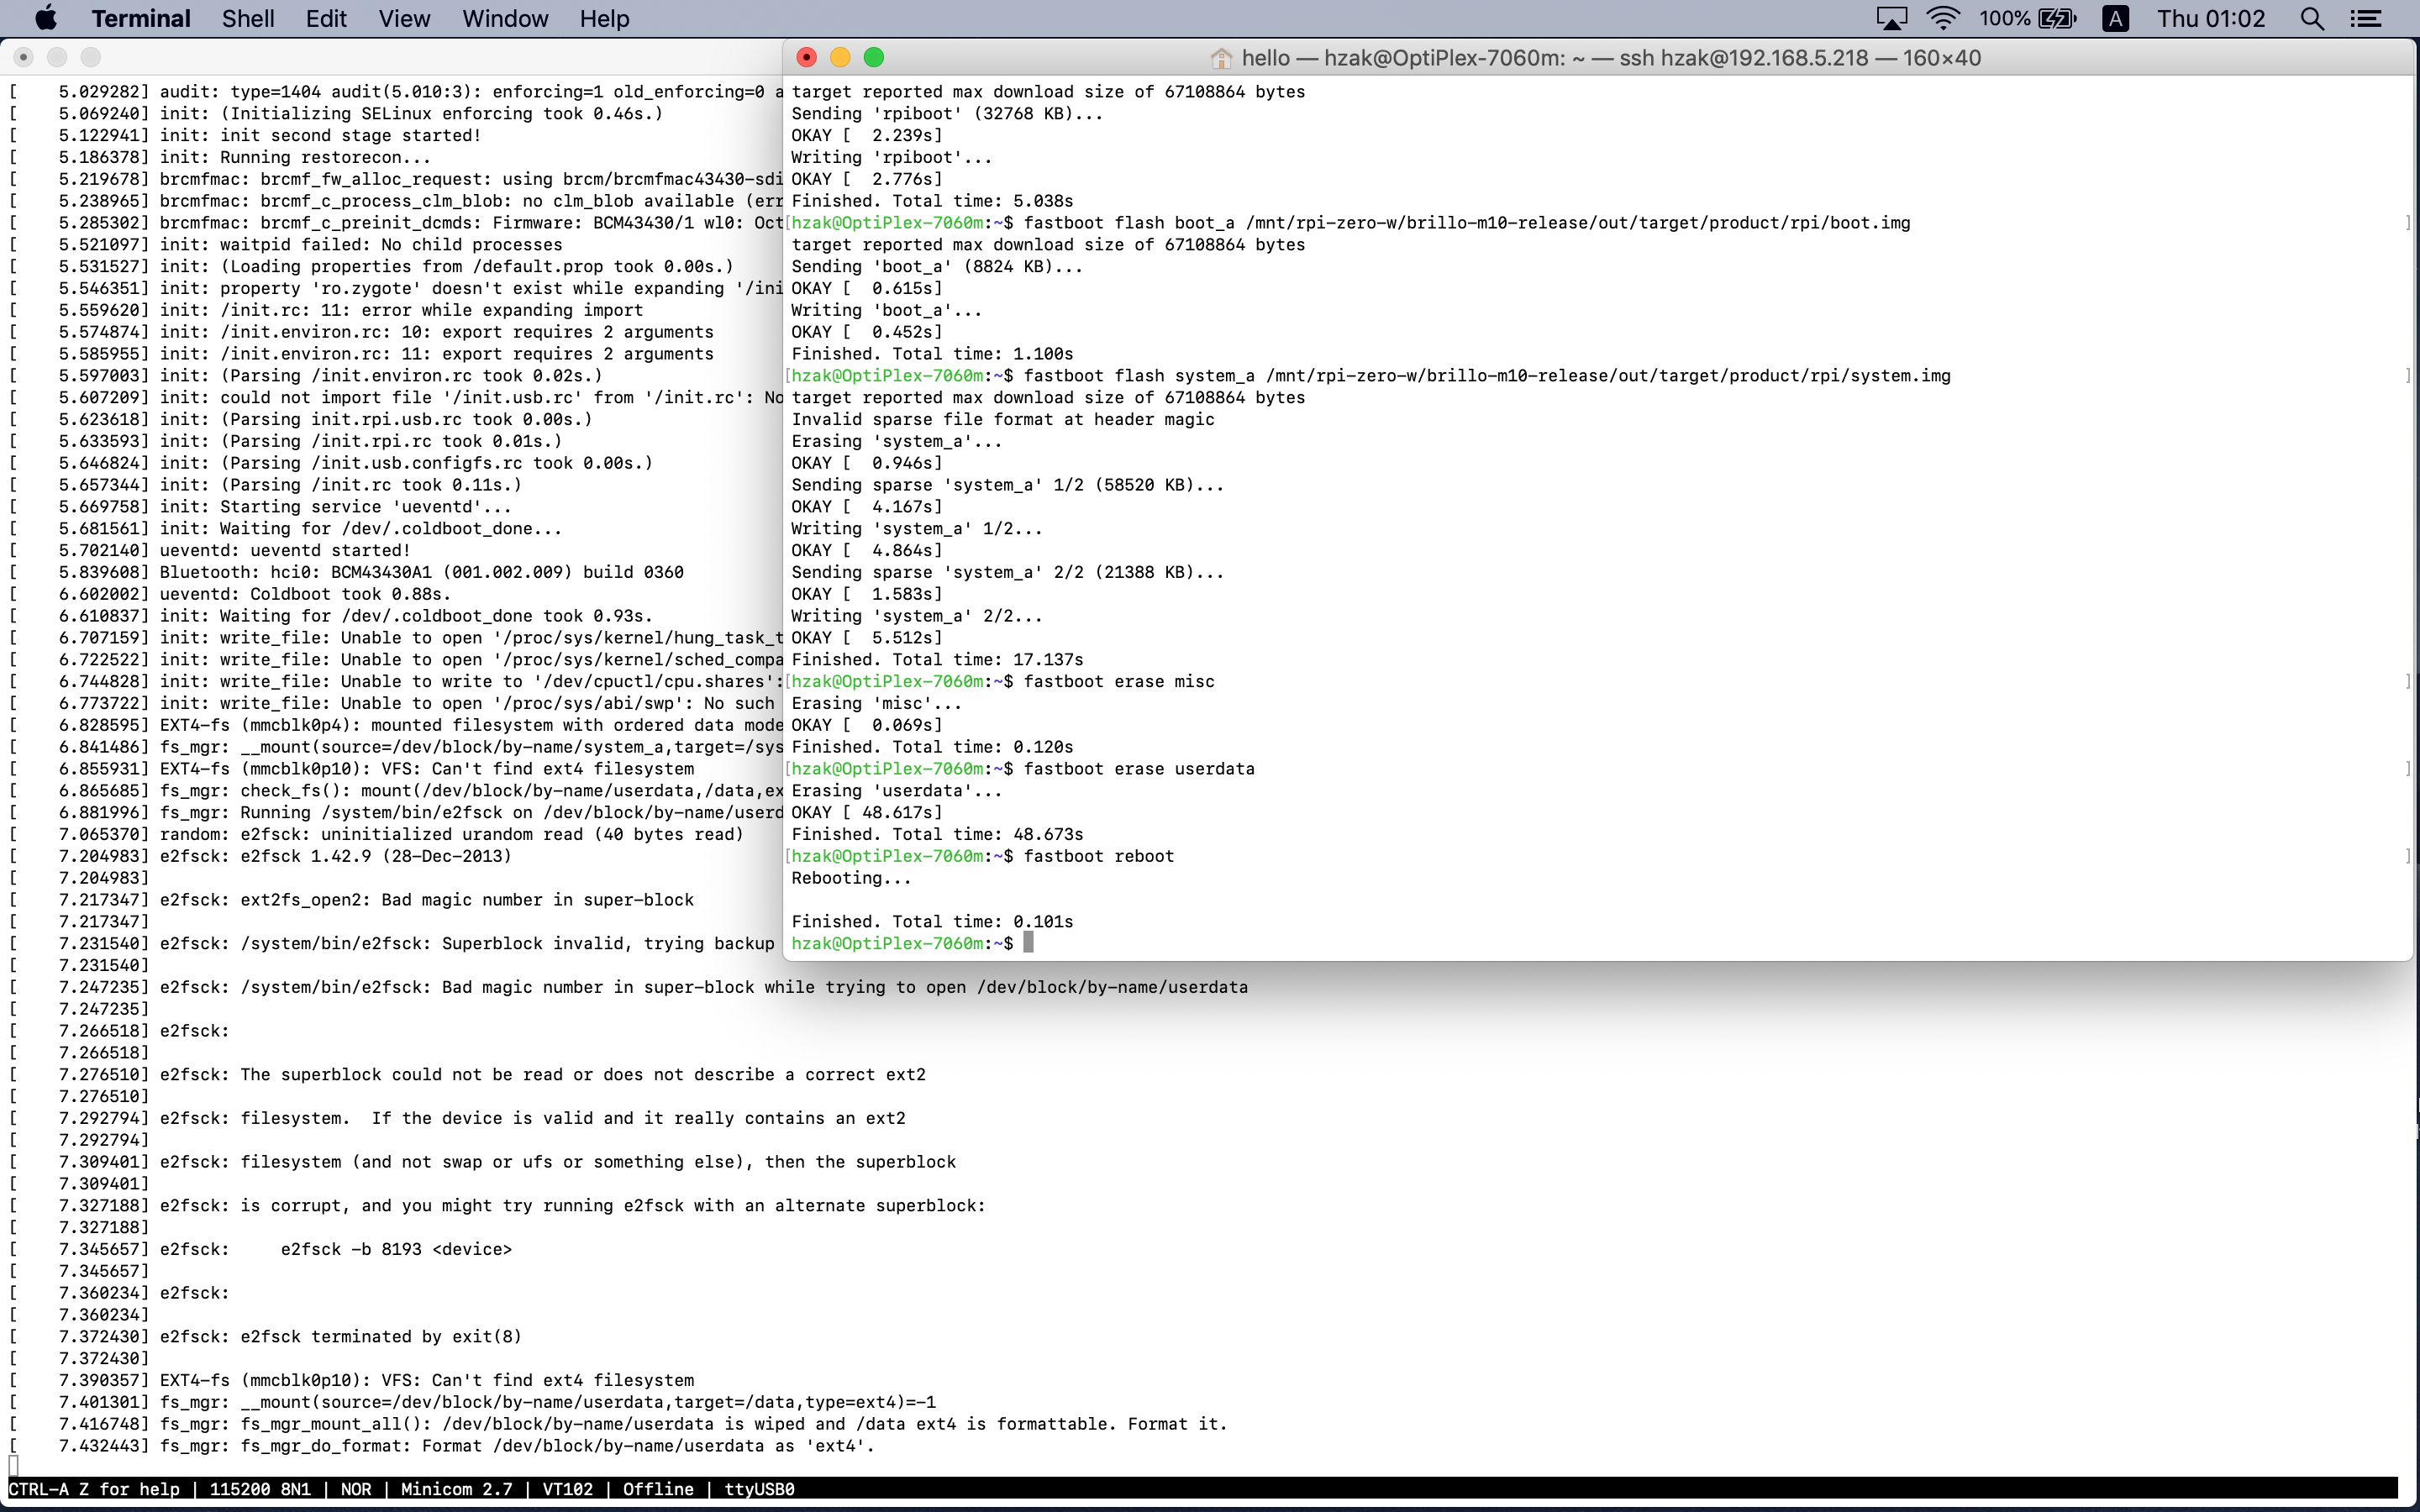
Task: Open the Window menu
Action: pyautogui.click(x=505, y=18)
